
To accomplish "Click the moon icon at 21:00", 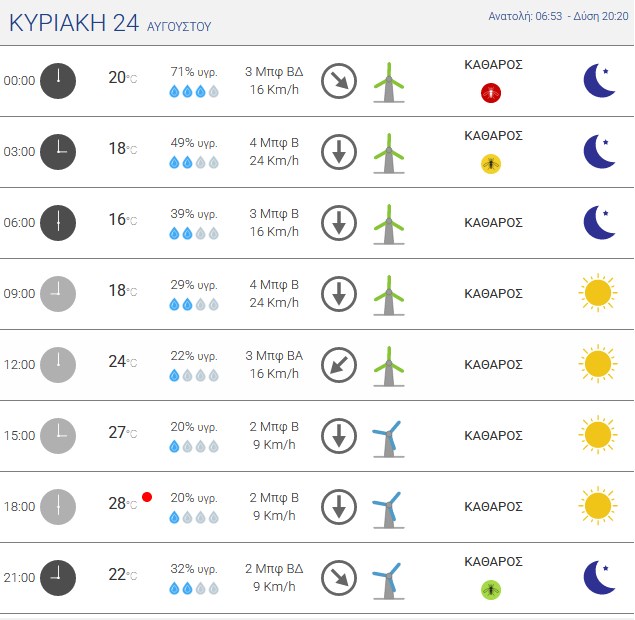I will point(599,577).
